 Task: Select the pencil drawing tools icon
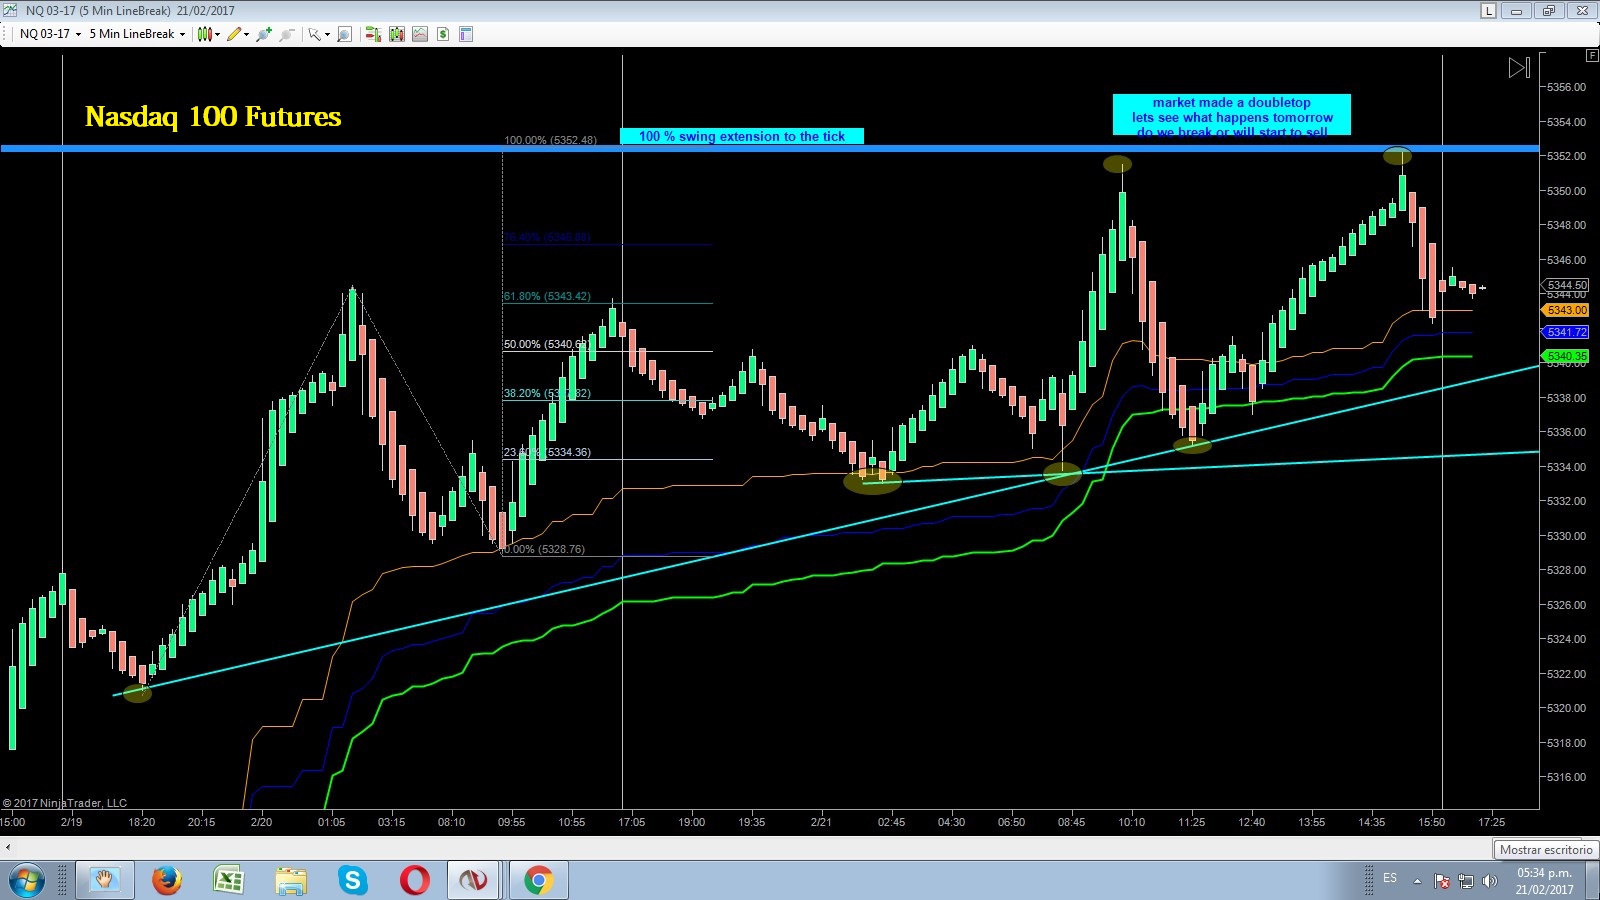tap(234, 34)
